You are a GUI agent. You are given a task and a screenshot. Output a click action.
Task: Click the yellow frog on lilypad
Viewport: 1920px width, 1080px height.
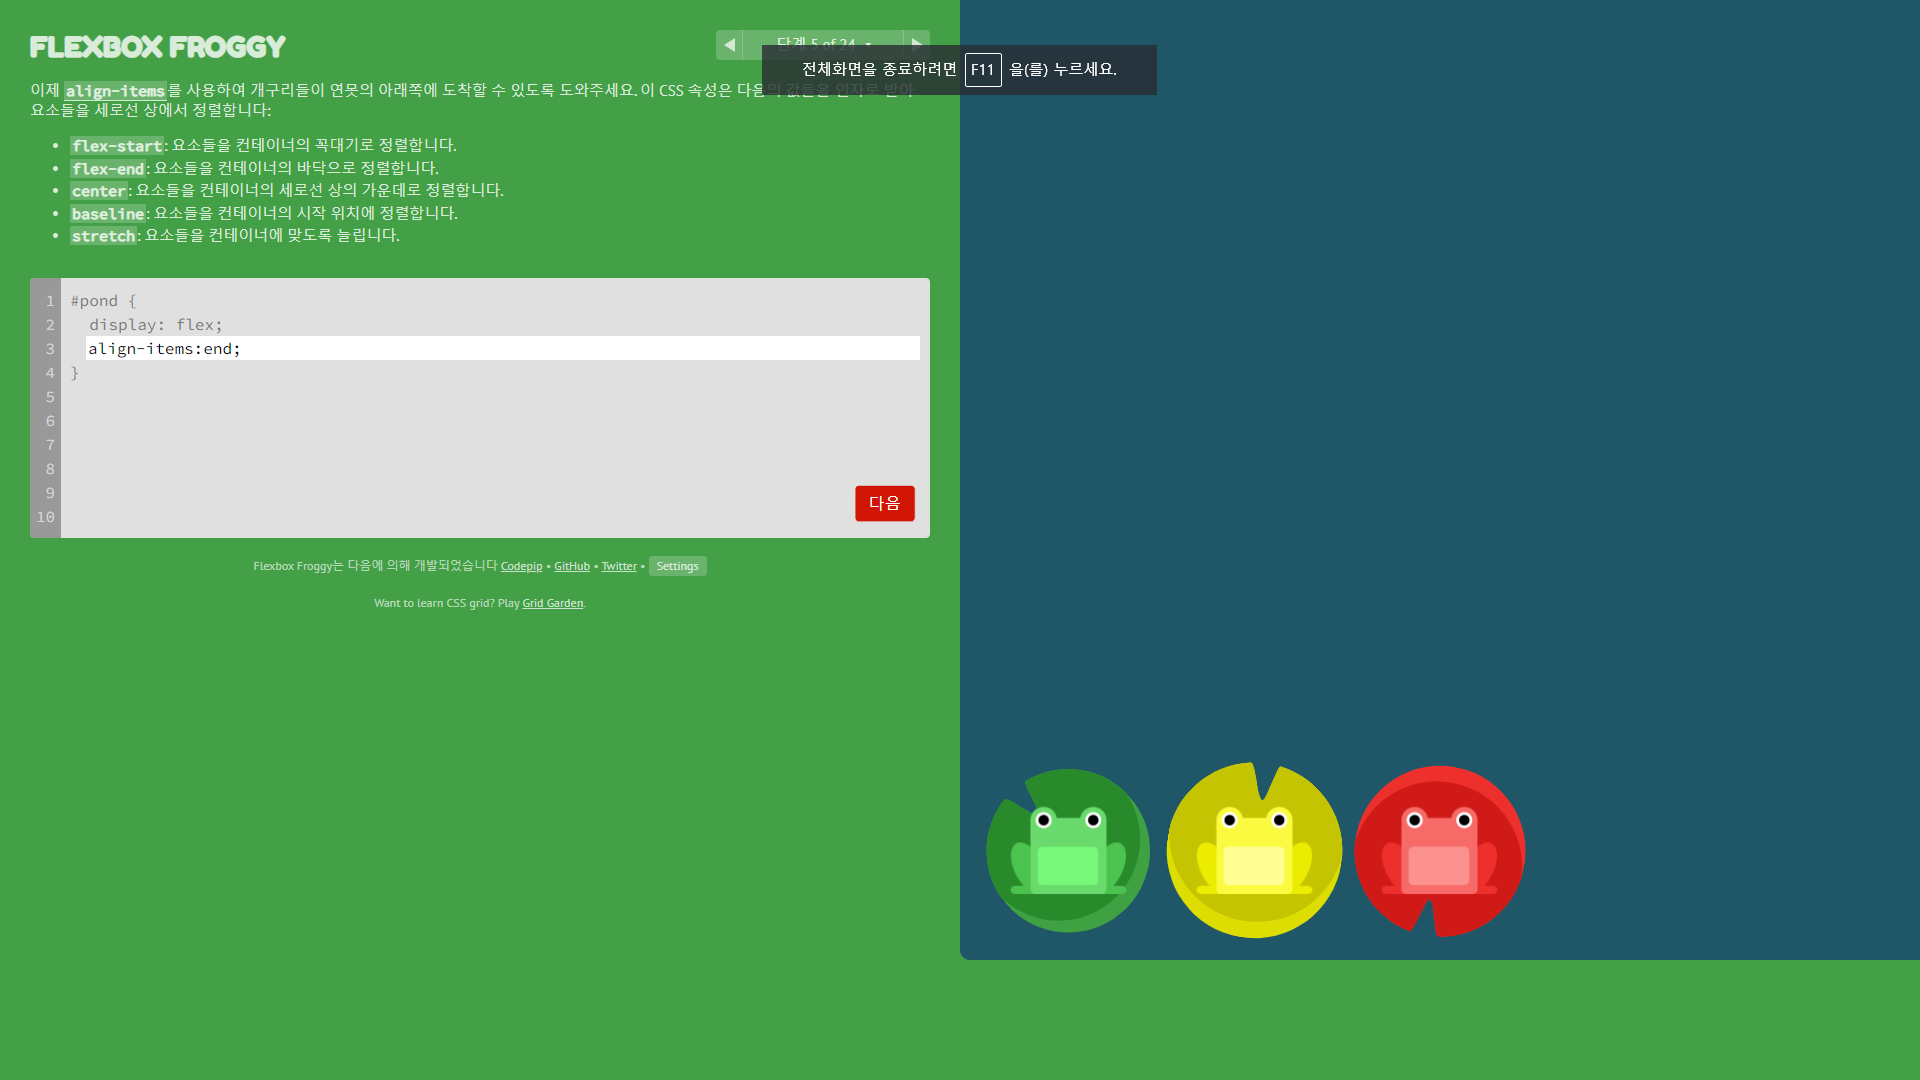click(x=1254, y=851)
